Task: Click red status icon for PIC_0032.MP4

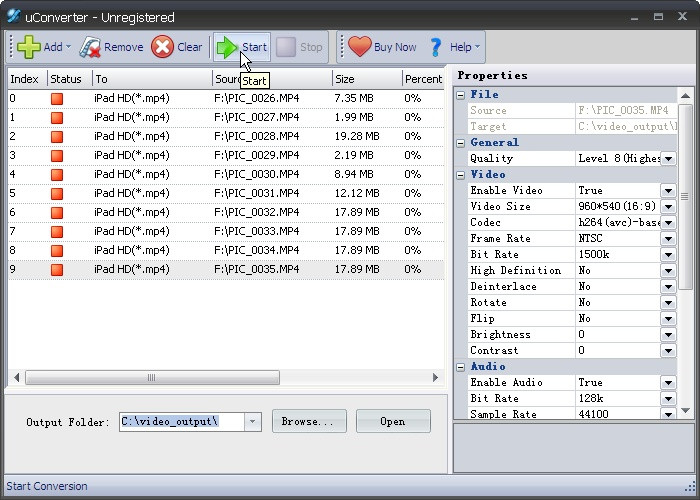Action: pyautogui.click(x=57, y=212)
